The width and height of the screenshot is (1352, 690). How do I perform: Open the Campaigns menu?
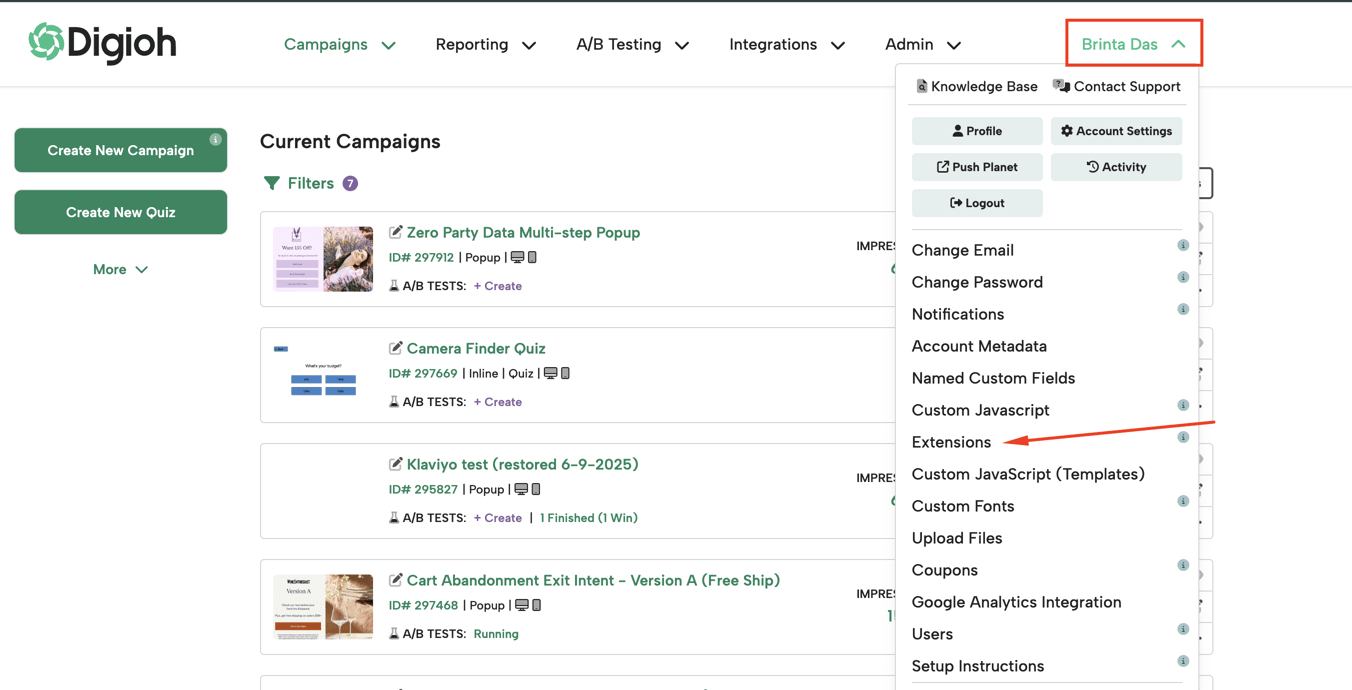click(x=340, y=45)
